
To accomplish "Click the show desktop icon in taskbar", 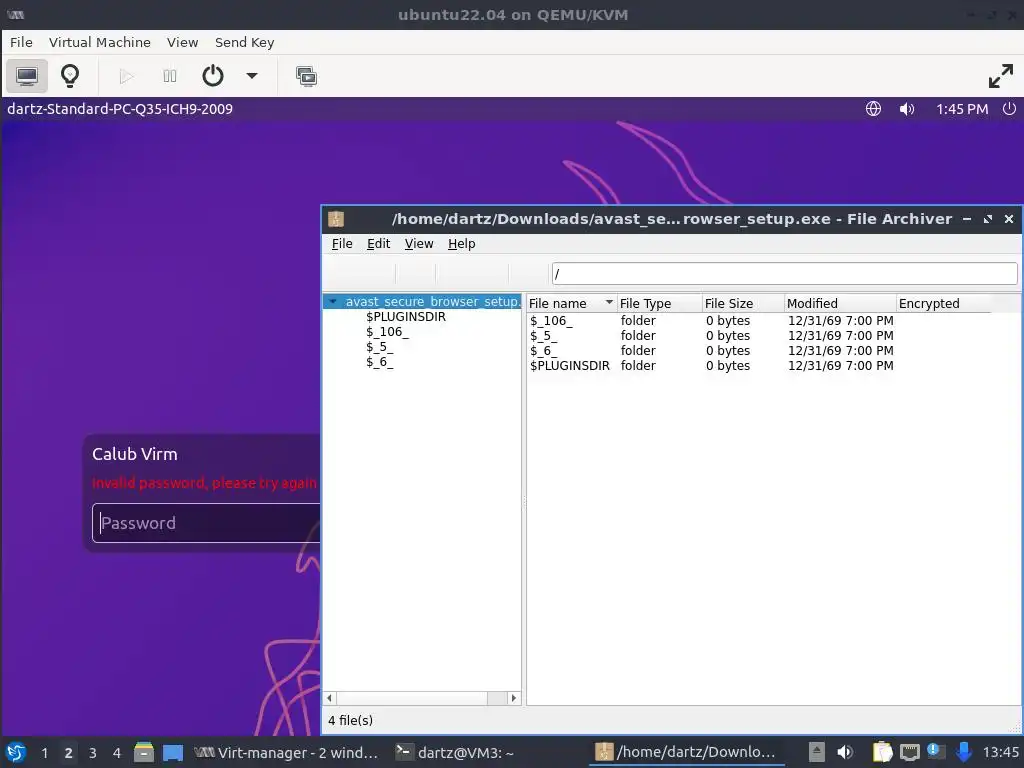I will pyautogui.click(x=172, y=753).
